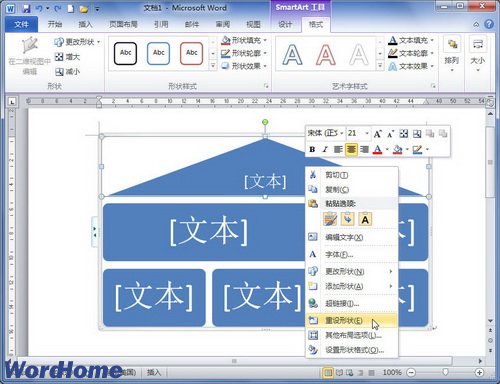Viewport: 500px width, 384px height.
Task: Click the enlarge shape icon in mini toolbar
Action: (x=404, y=134)
